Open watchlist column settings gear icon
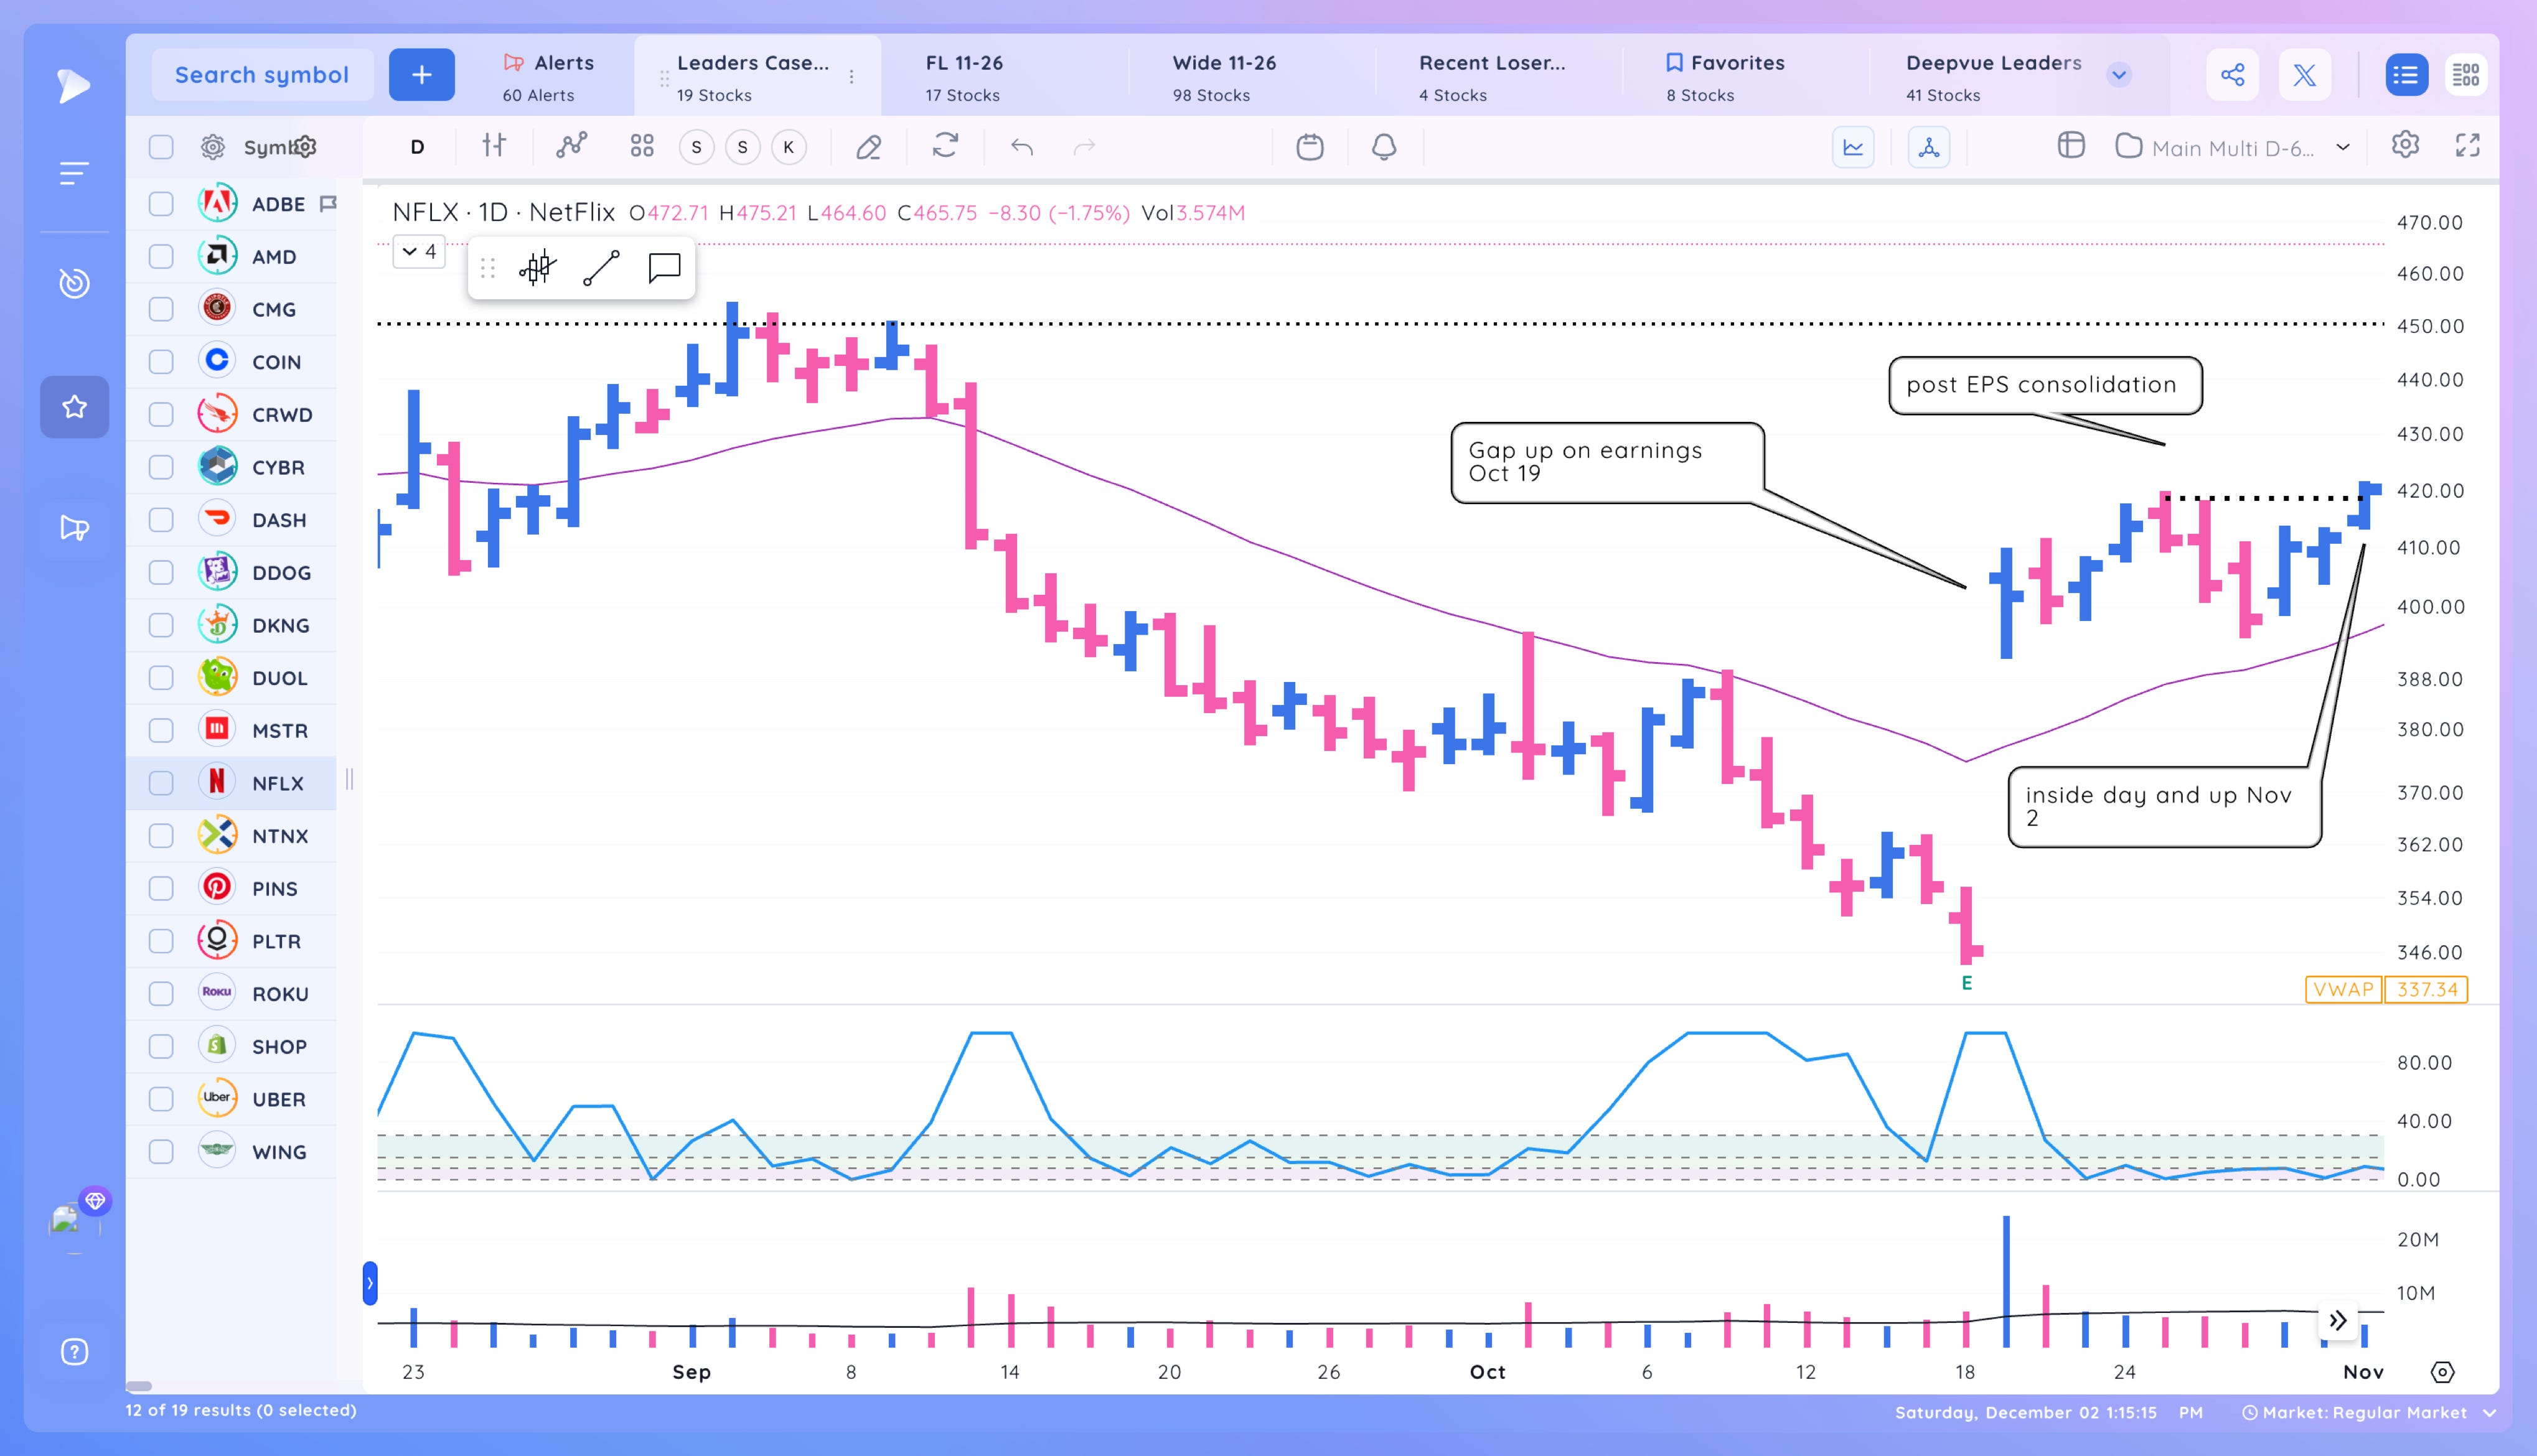This screenshot has width=2537, height=1456. coord(213,147)
